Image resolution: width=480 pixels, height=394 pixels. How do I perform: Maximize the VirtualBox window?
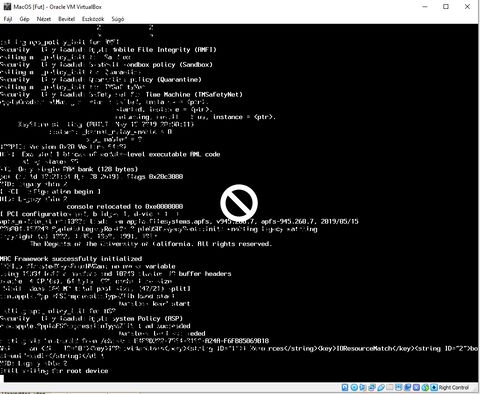click(446, 6)
